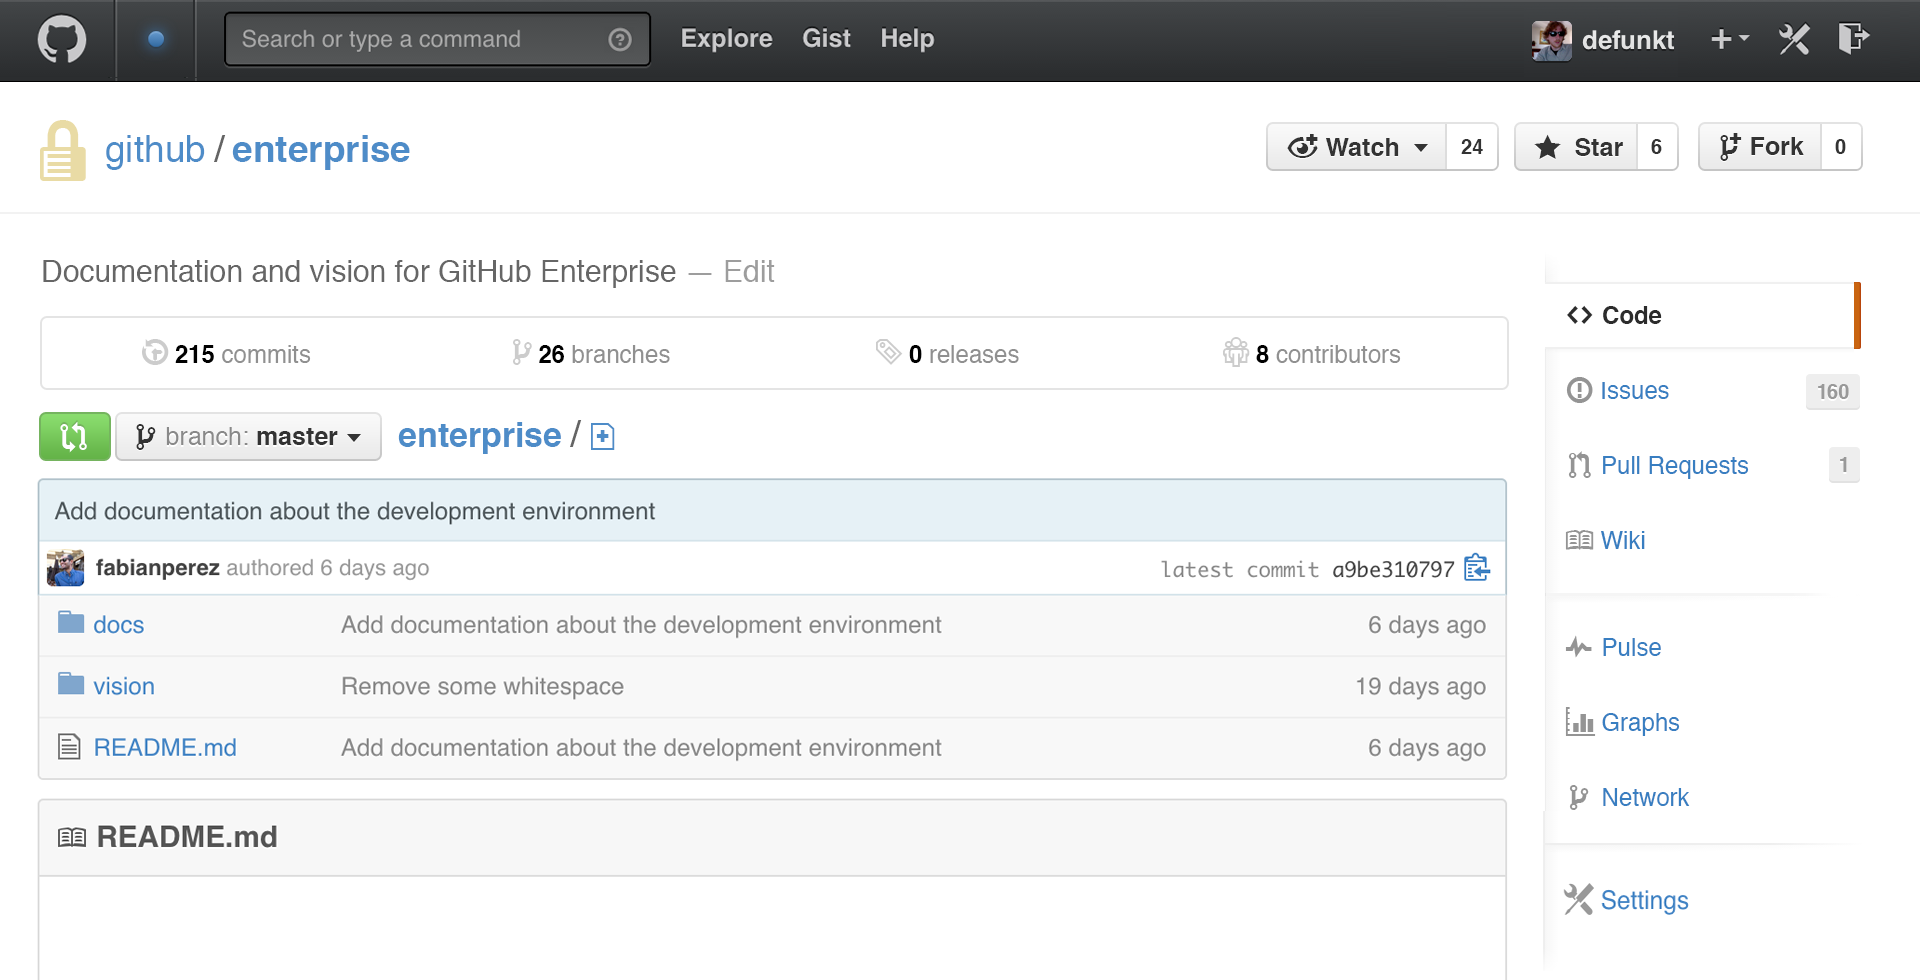Open the 'Remove some whitespace' commit
This screenshot has height=980, width=1920.
482,686
